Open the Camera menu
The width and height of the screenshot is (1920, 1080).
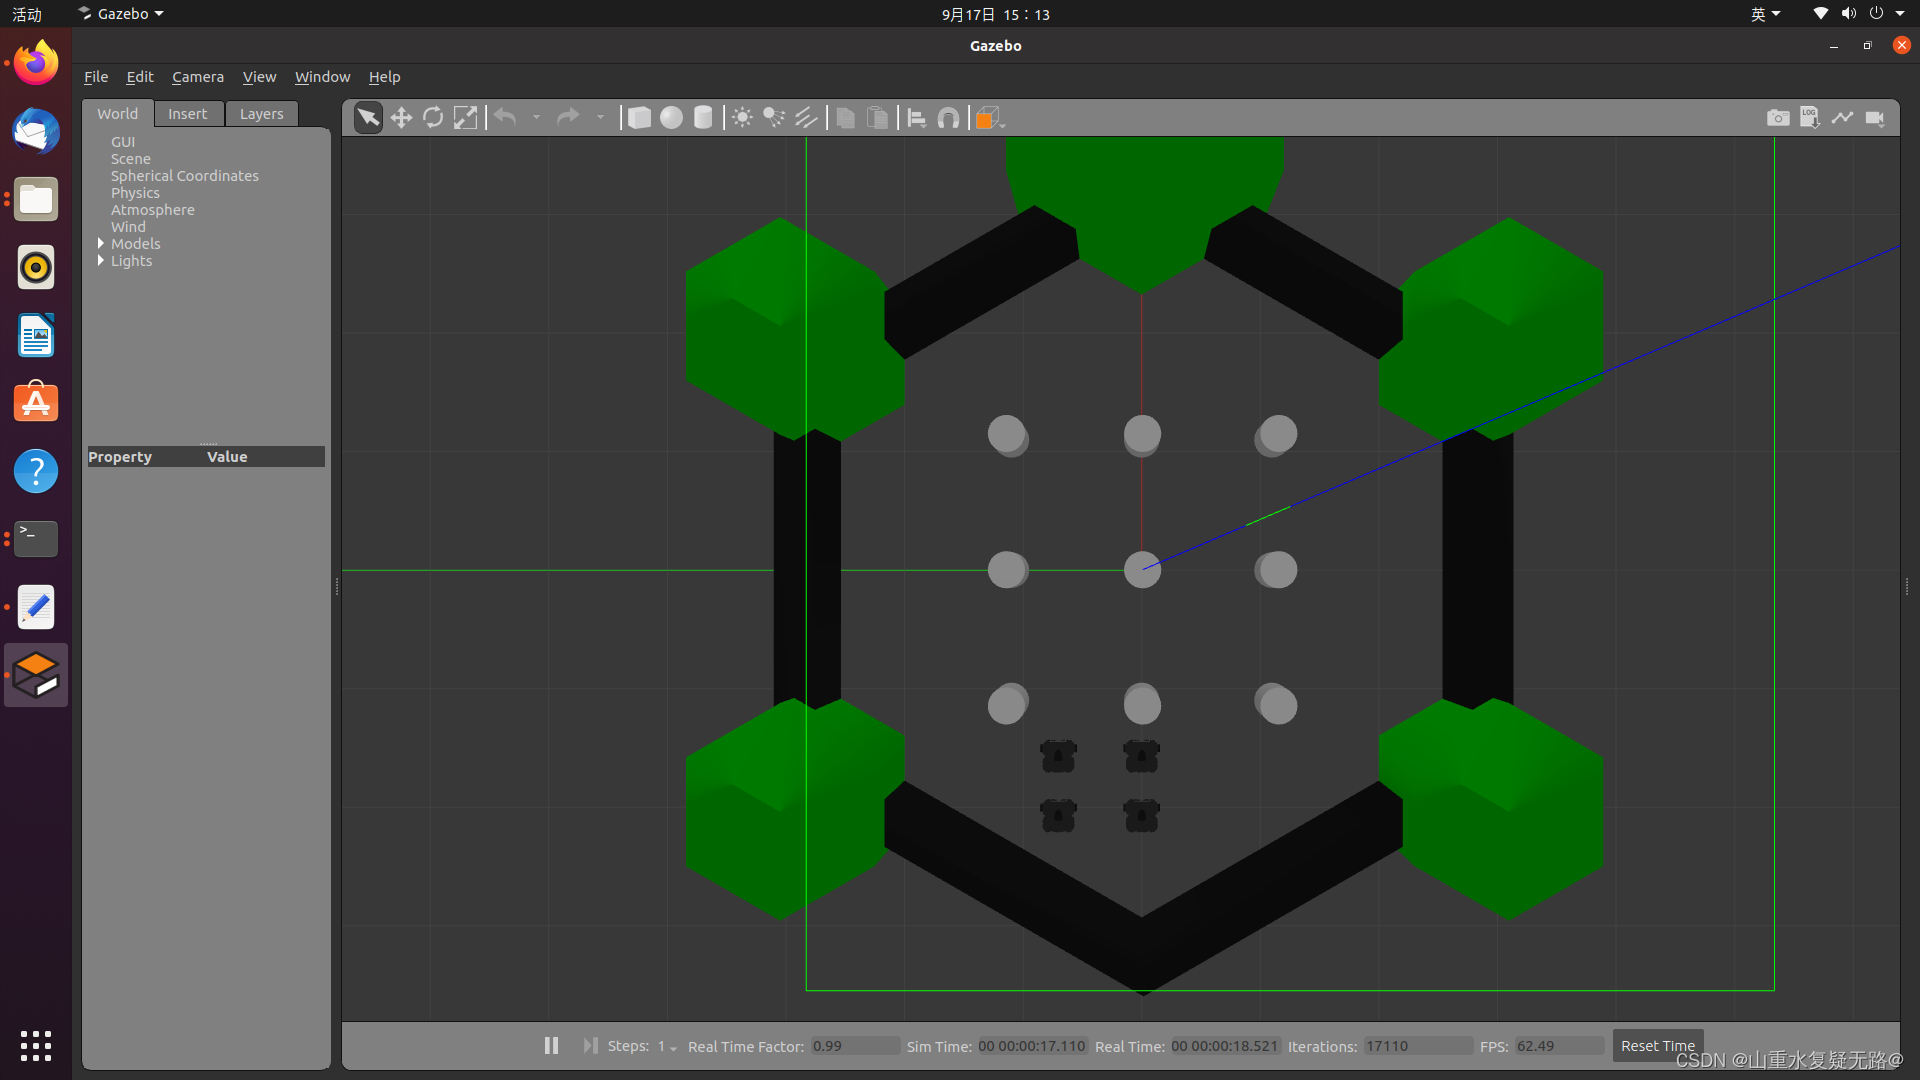(197, 77)
